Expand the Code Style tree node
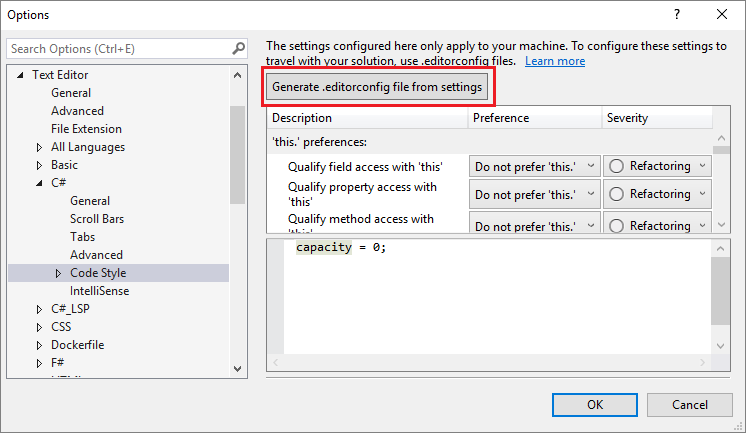The height and width of the screenshot is (433, 746). tap(58, 273)
